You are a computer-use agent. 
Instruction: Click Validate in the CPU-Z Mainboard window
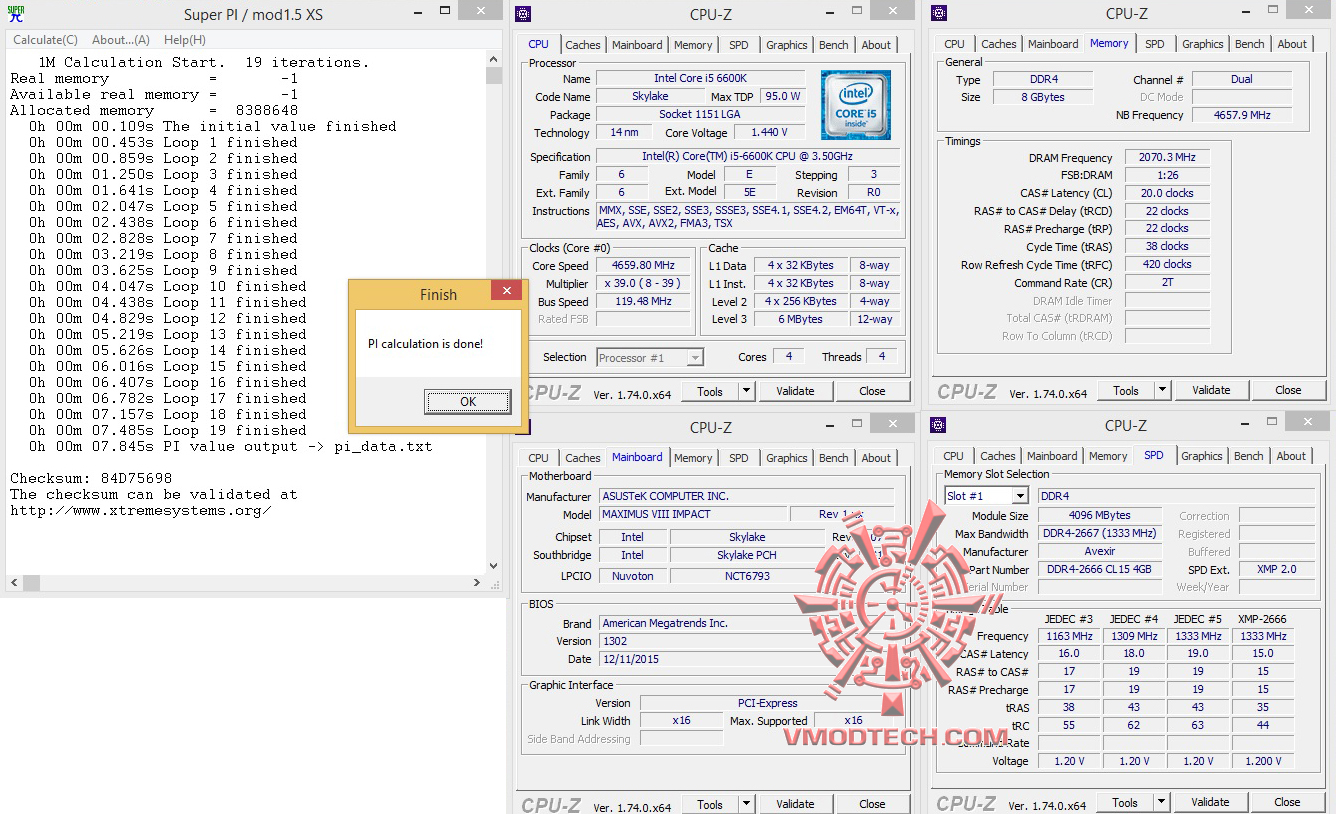coord(795,804)
